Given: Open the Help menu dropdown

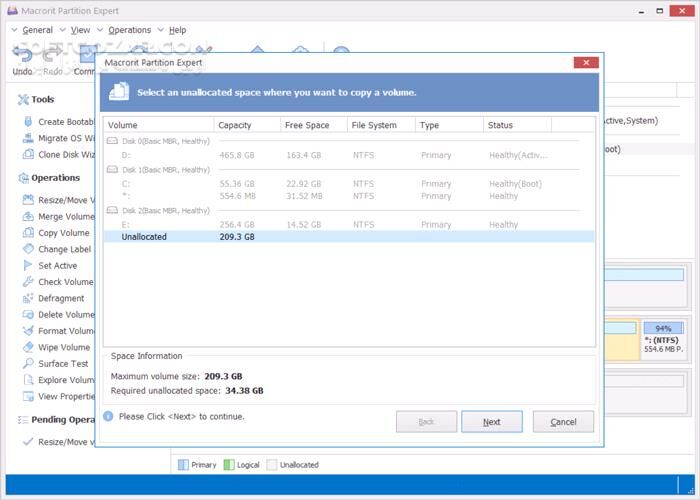Looking at the screenshot, I should click(176, 30).
